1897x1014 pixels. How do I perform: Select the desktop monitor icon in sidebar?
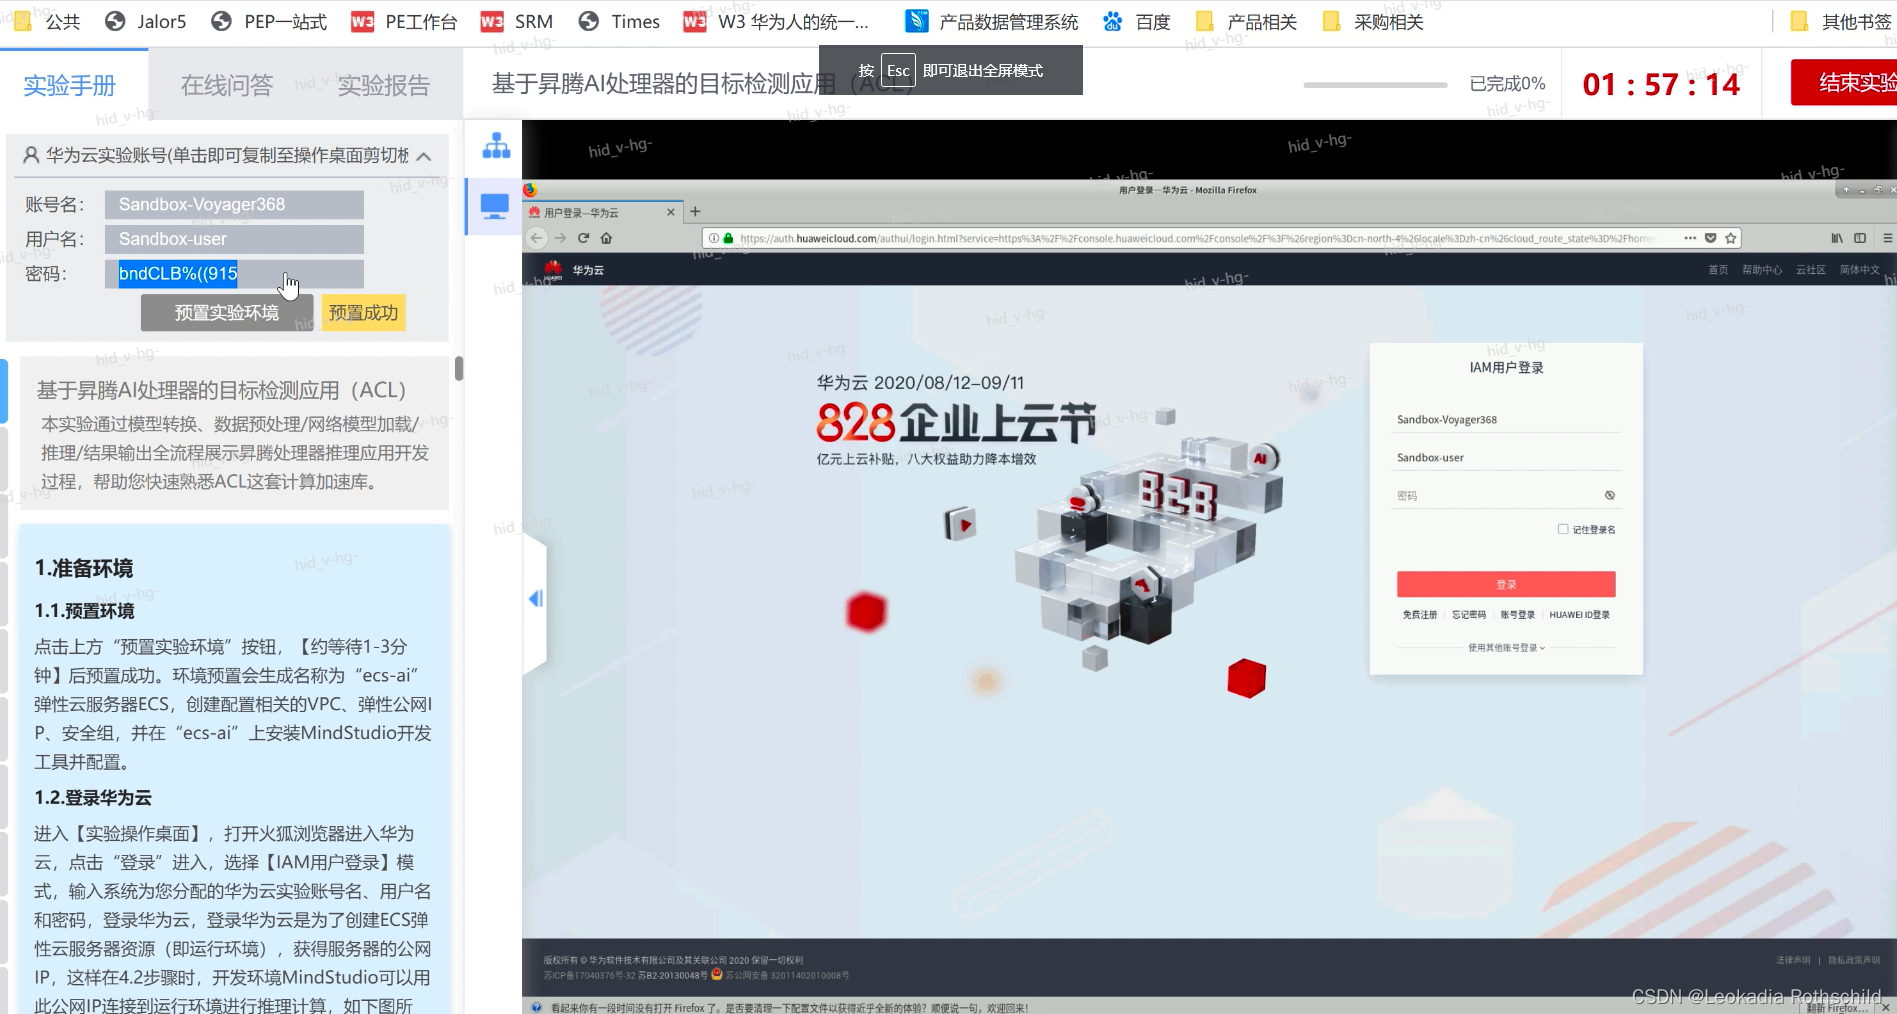pos(495,207)
